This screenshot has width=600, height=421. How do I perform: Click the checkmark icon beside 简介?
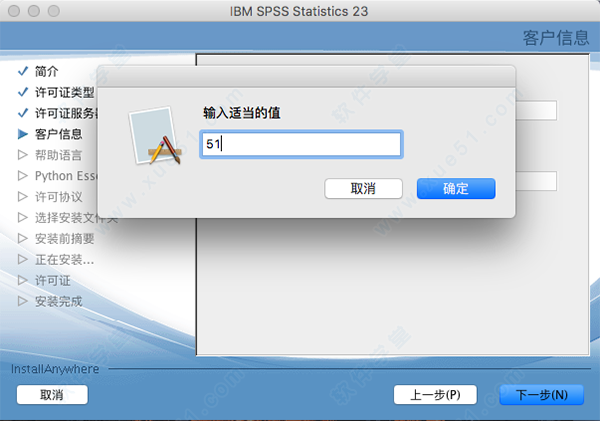[23, 71]
